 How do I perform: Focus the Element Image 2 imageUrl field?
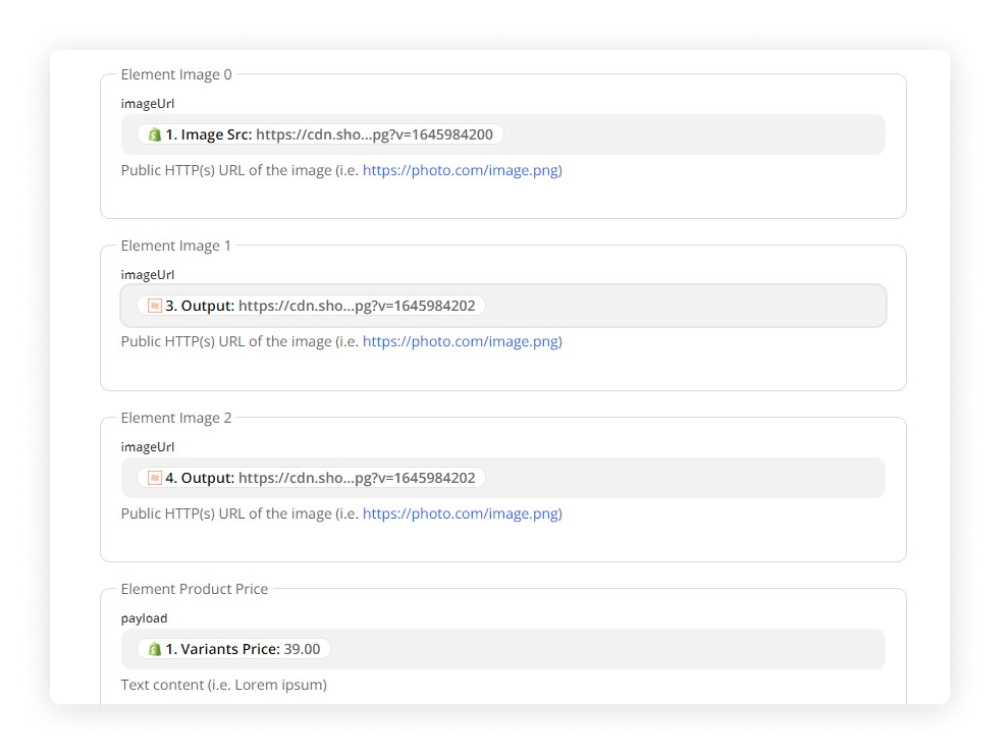pyautogui.click(x=503, y=478)
